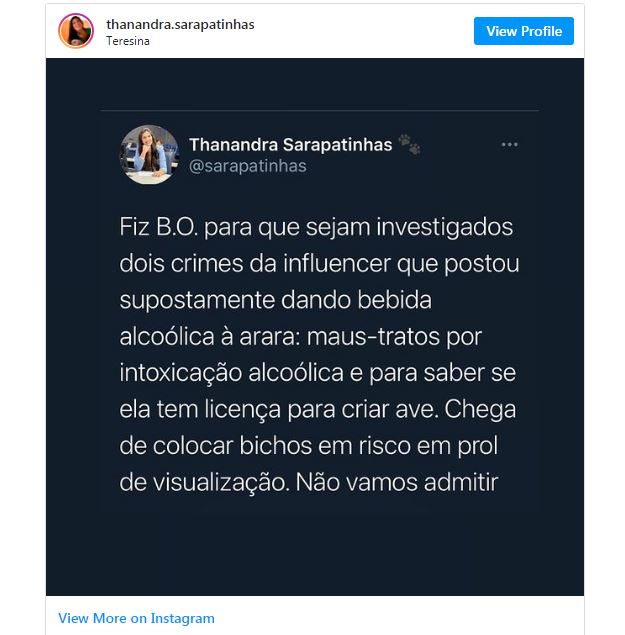Click the thin divider line above tweet
This screenshot has height=635, width=625.
(x=320, y=110)
